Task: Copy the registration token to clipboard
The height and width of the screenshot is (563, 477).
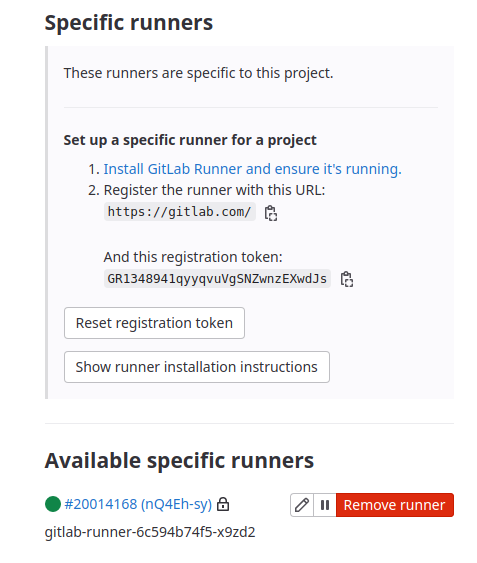Action: (347, 279)
